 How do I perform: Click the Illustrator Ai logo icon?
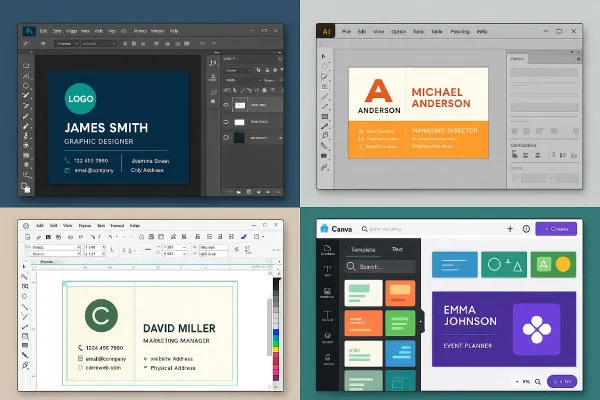tap(328, 32)
